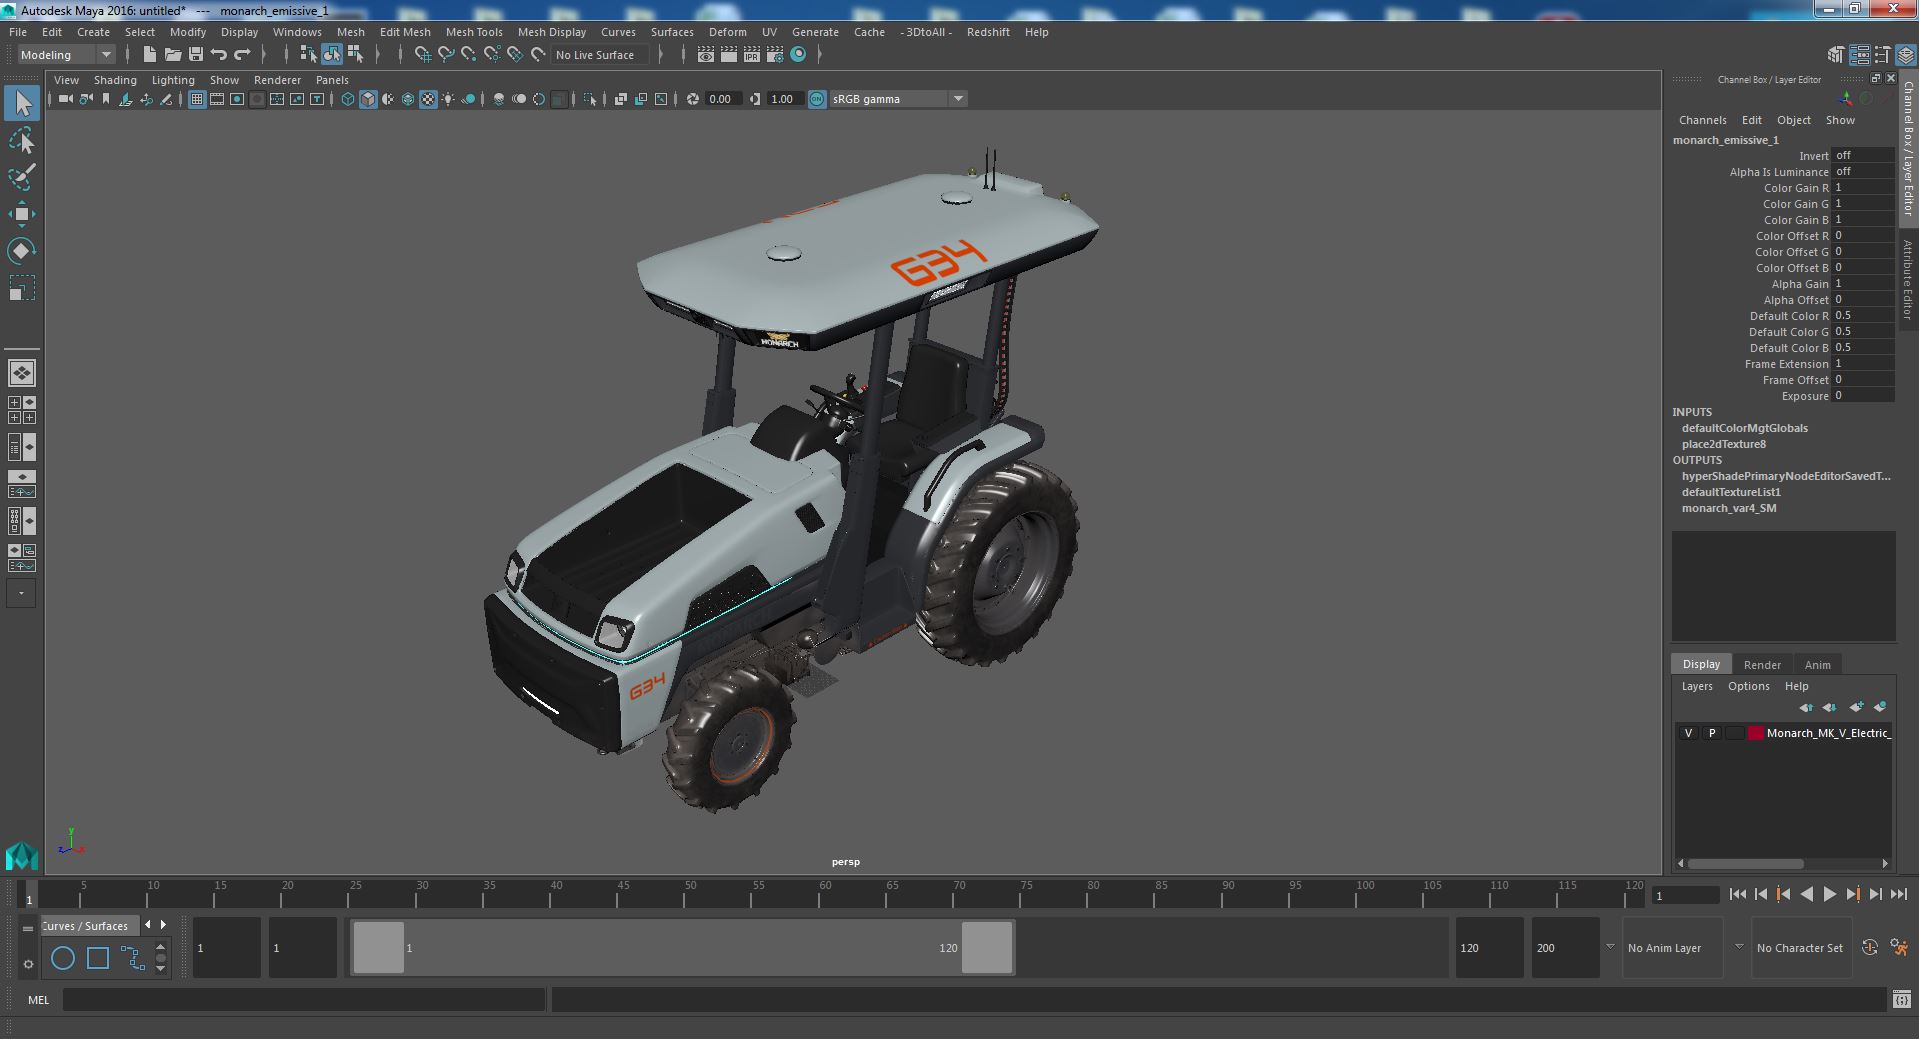Show the Attribute Editor via status icon

pyautogui.click(x=1859, y=55)
